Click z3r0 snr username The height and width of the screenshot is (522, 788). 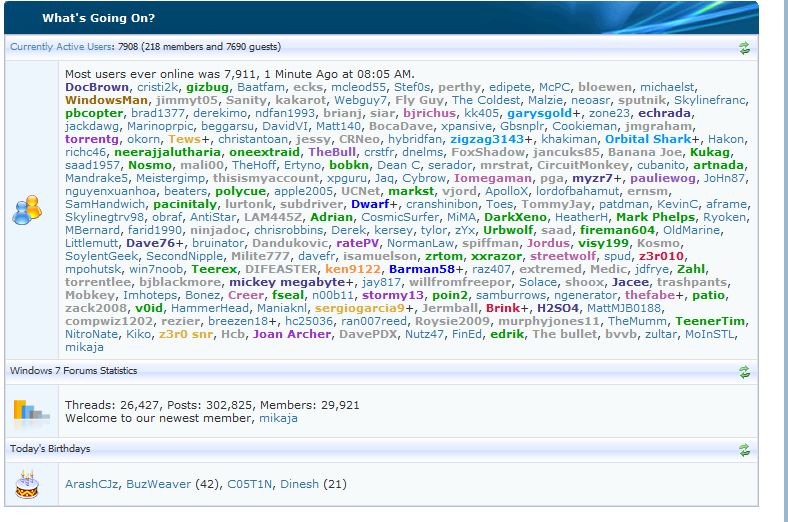(x=185, y=334)
